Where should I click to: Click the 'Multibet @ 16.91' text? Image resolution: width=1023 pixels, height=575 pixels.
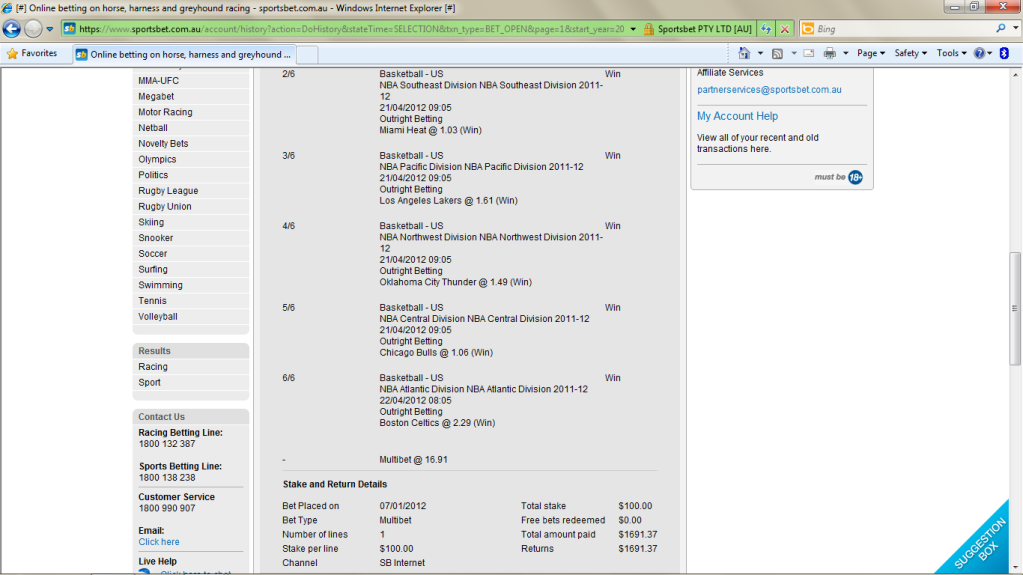(x=413, y=459)
